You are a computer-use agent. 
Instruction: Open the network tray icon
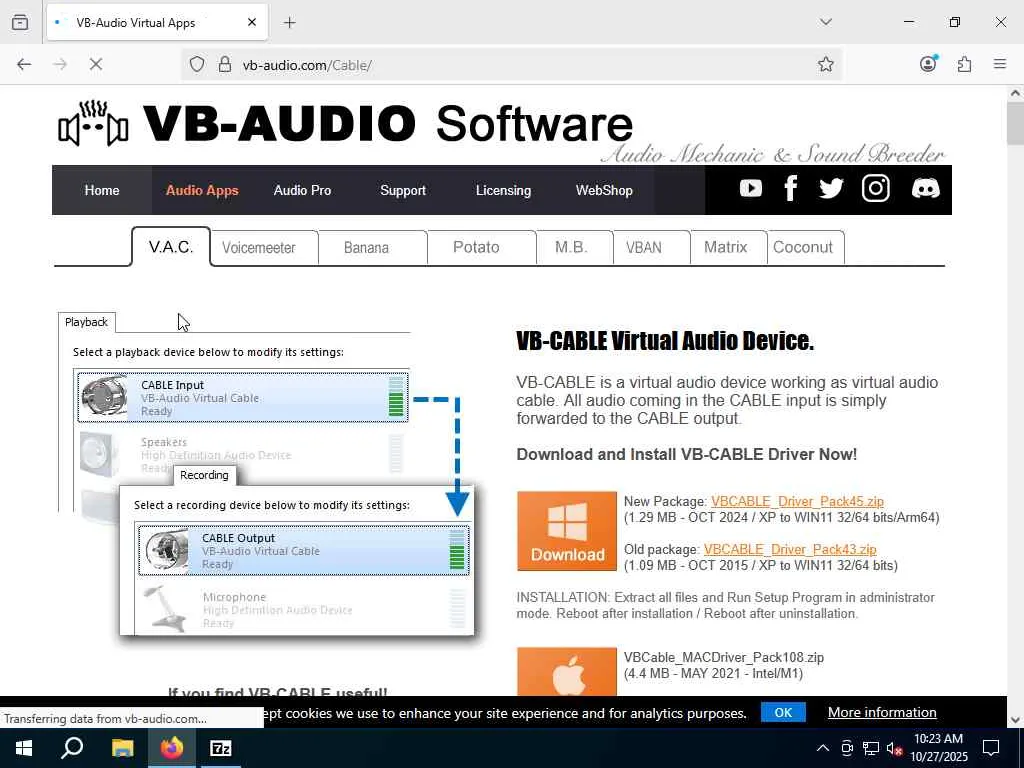click(871, 748)
